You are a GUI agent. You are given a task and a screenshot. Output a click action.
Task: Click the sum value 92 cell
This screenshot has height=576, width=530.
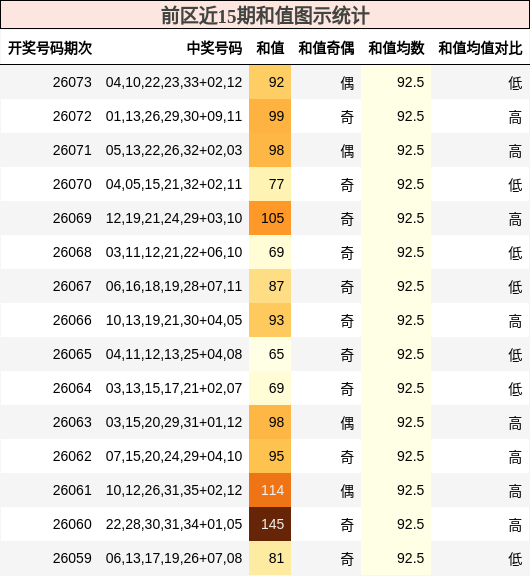point(270,82)
